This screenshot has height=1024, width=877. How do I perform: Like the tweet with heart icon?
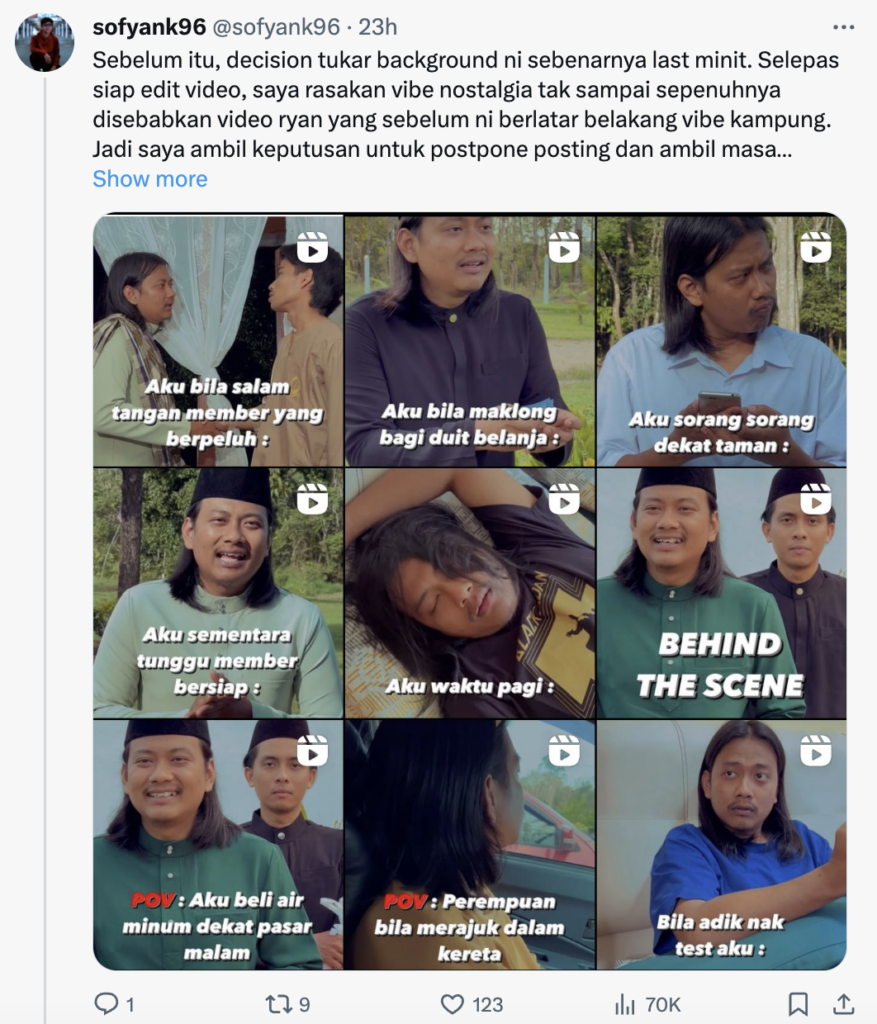coord(452,1004)
